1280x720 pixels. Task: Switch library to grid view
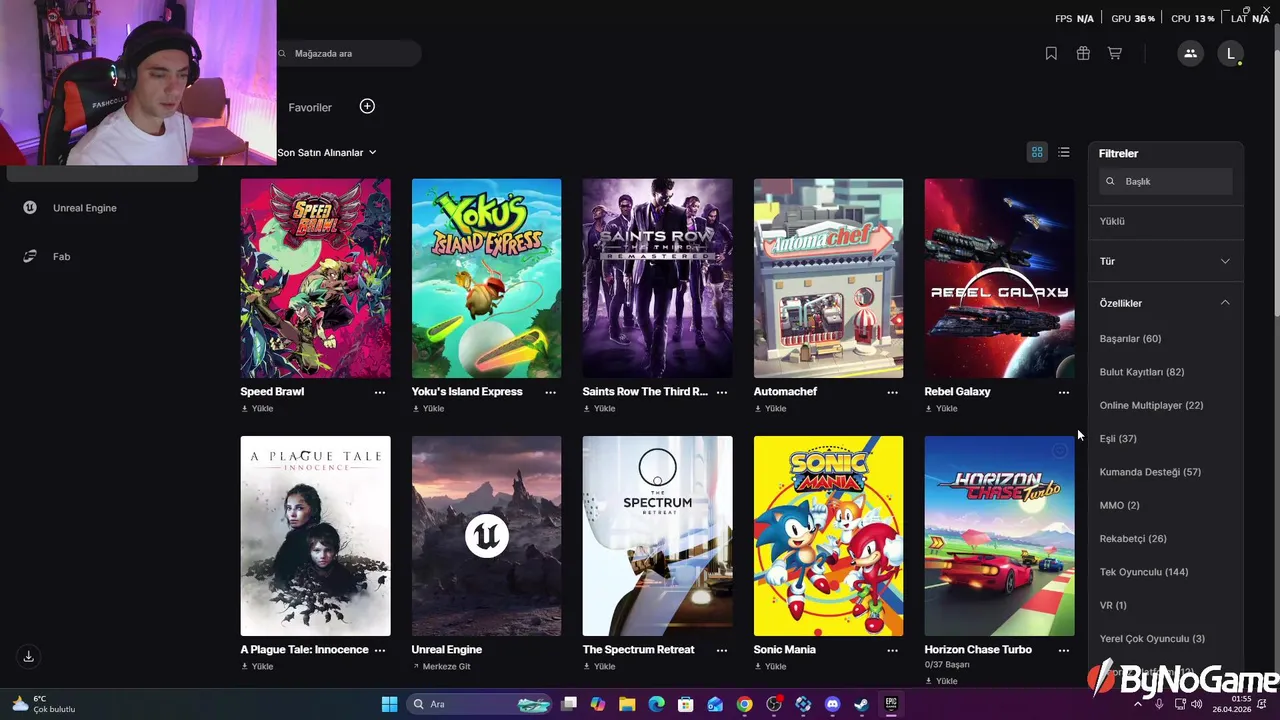(x=1037, y=152)
